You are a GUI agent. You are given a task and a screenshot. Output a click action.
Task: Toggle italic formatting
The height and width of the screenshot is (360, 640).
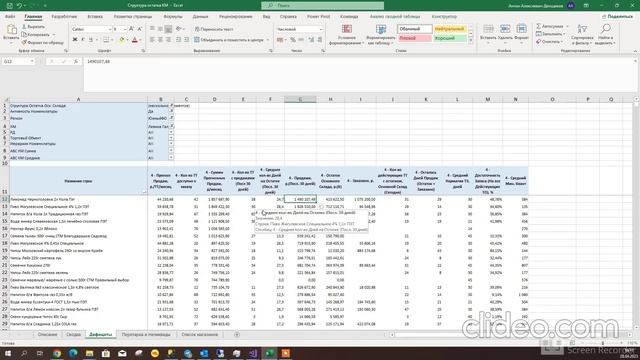tap(82, 40)
